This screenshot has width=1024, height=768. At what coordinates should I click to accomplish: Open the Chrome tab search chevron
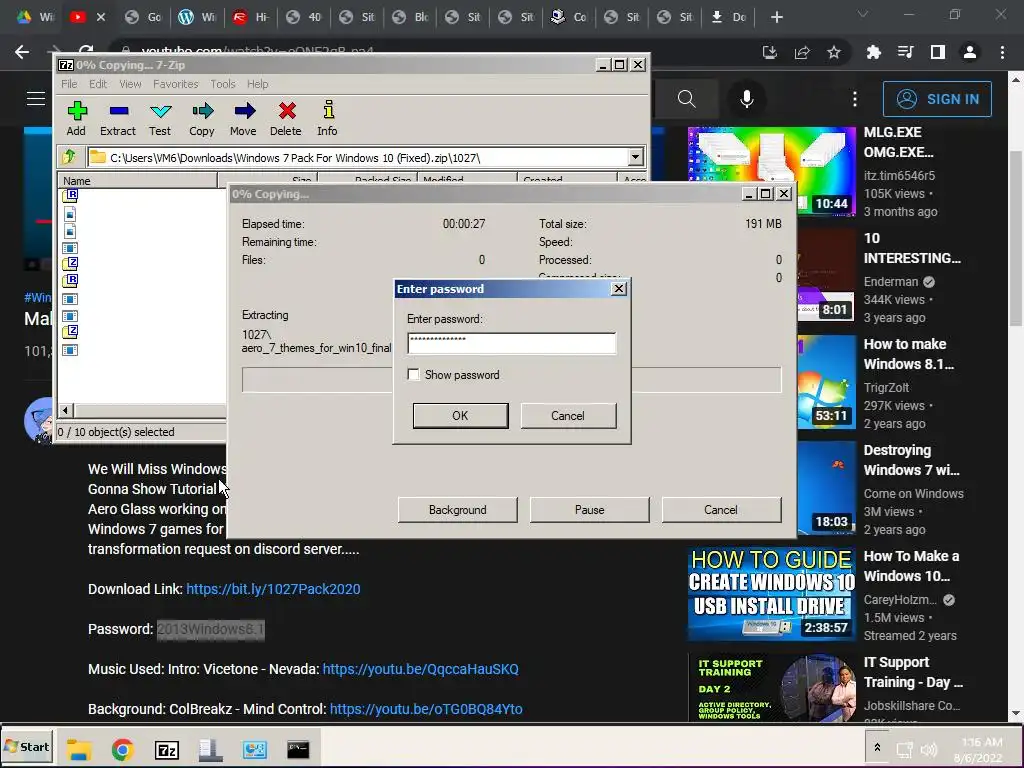coord(863,14)
